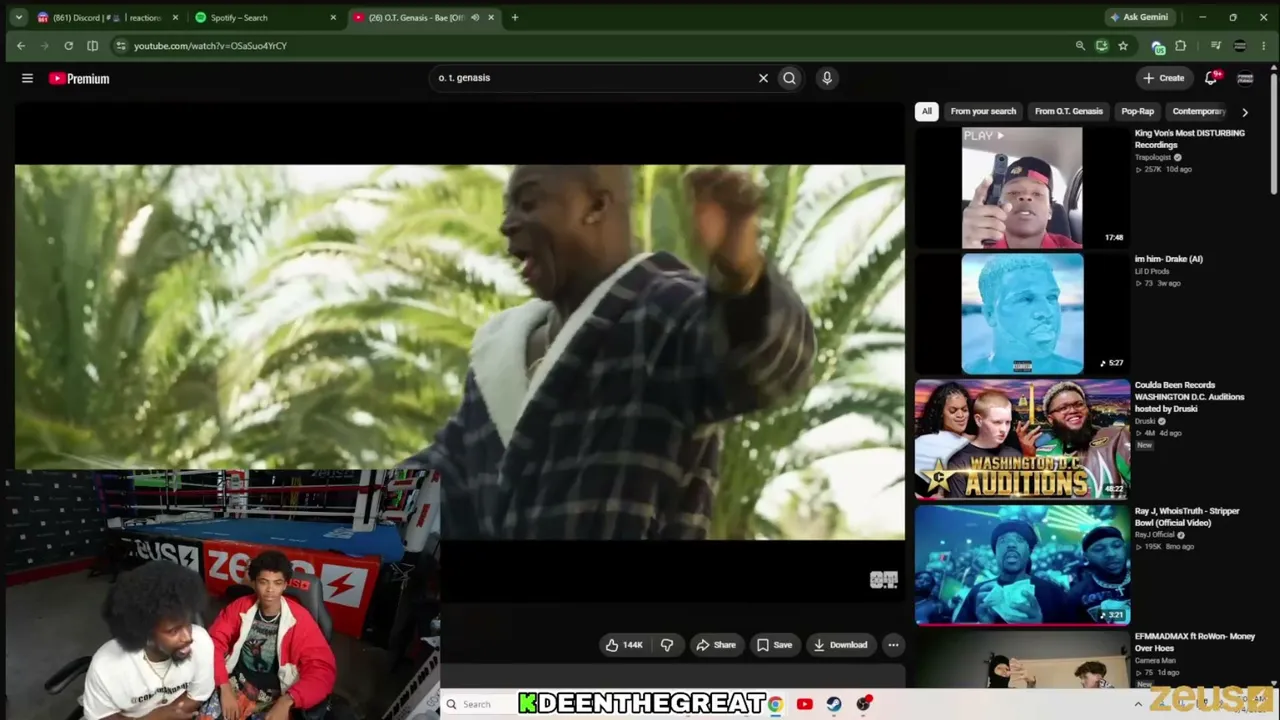
Task: Open YouTube notifications bell
Action: (x=1211, y=78)
